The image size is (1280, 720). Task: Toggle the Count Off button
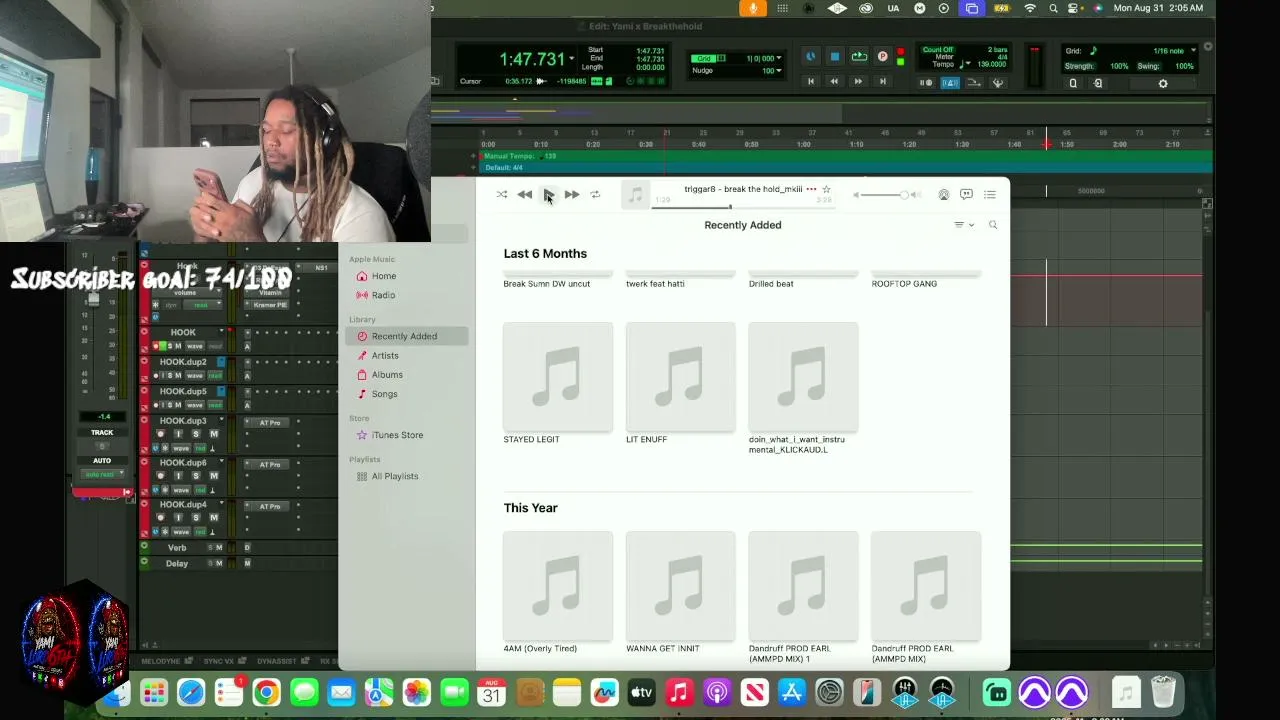tap(938, 50)
